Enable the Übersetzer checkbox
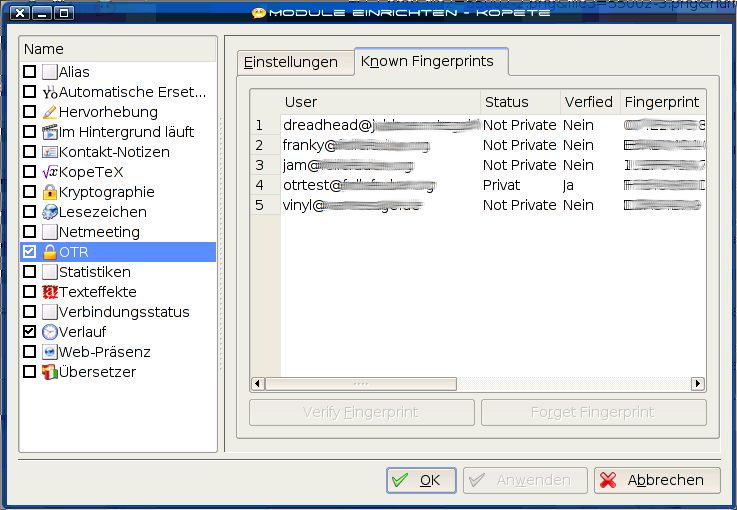 [30, 372]
